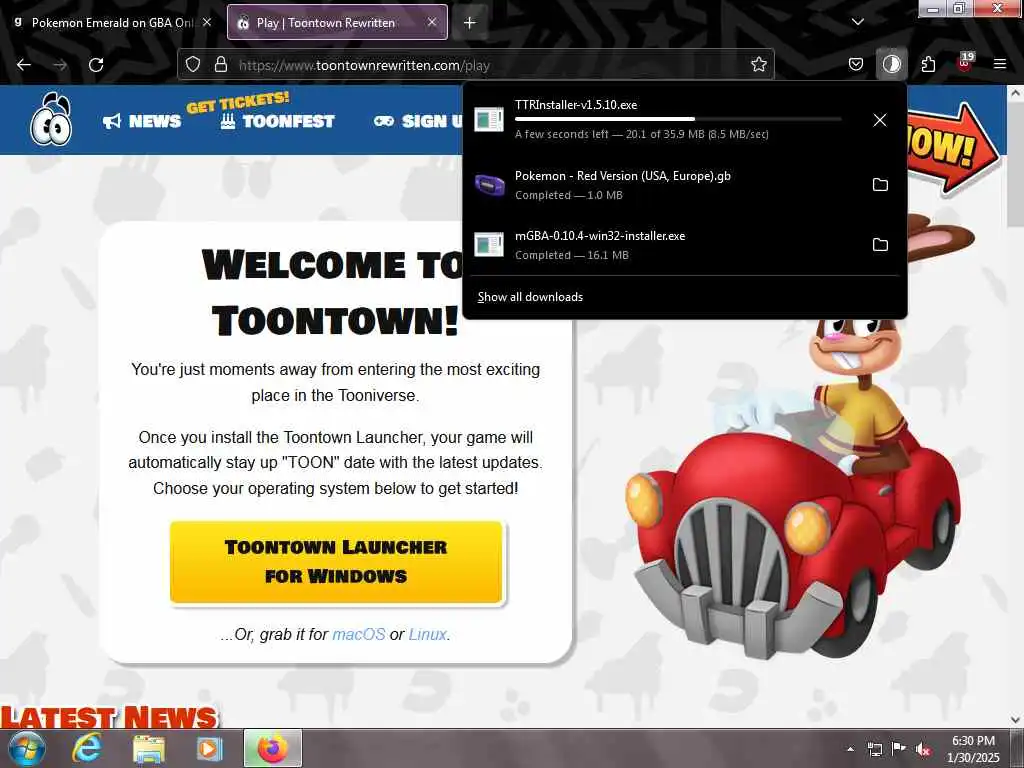Click the Pokemon Red .gb file icon
Image resolution: width=1024 pixels, height=768 pixels.
click(488, 185)
